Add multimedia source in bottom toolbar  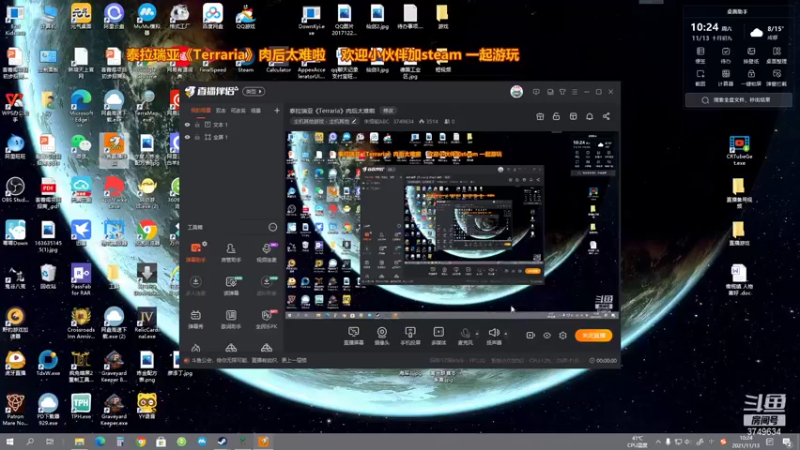438,336
